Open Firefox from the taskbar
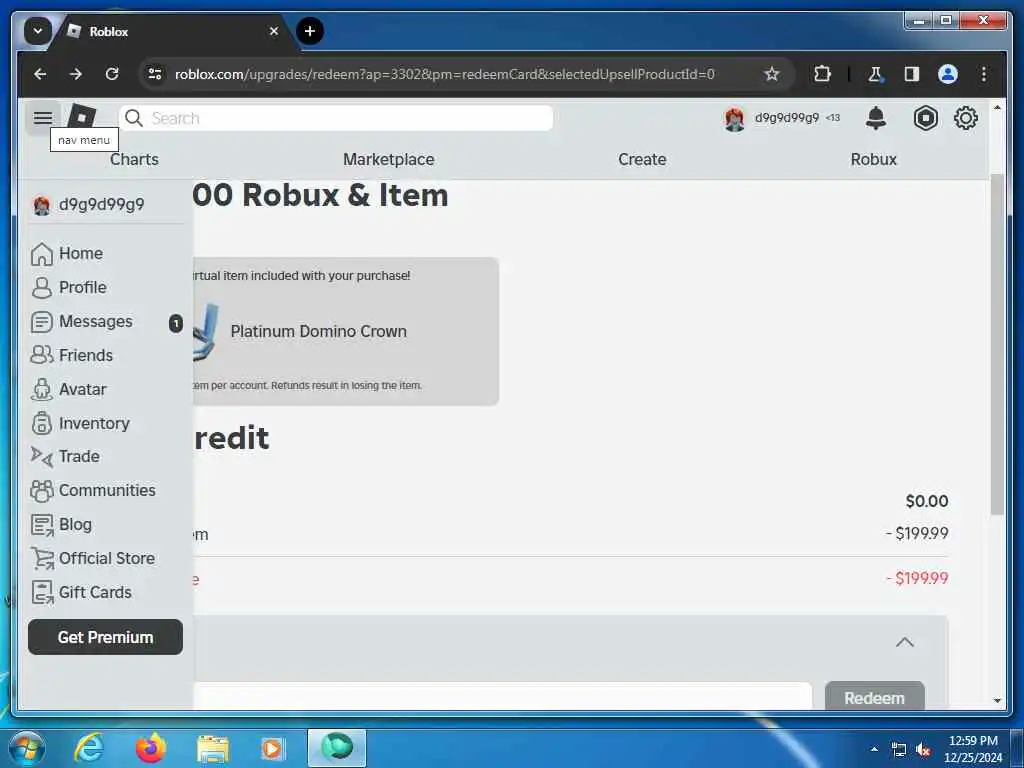Viewport: 1024px width, 768px height. [150, 747]
